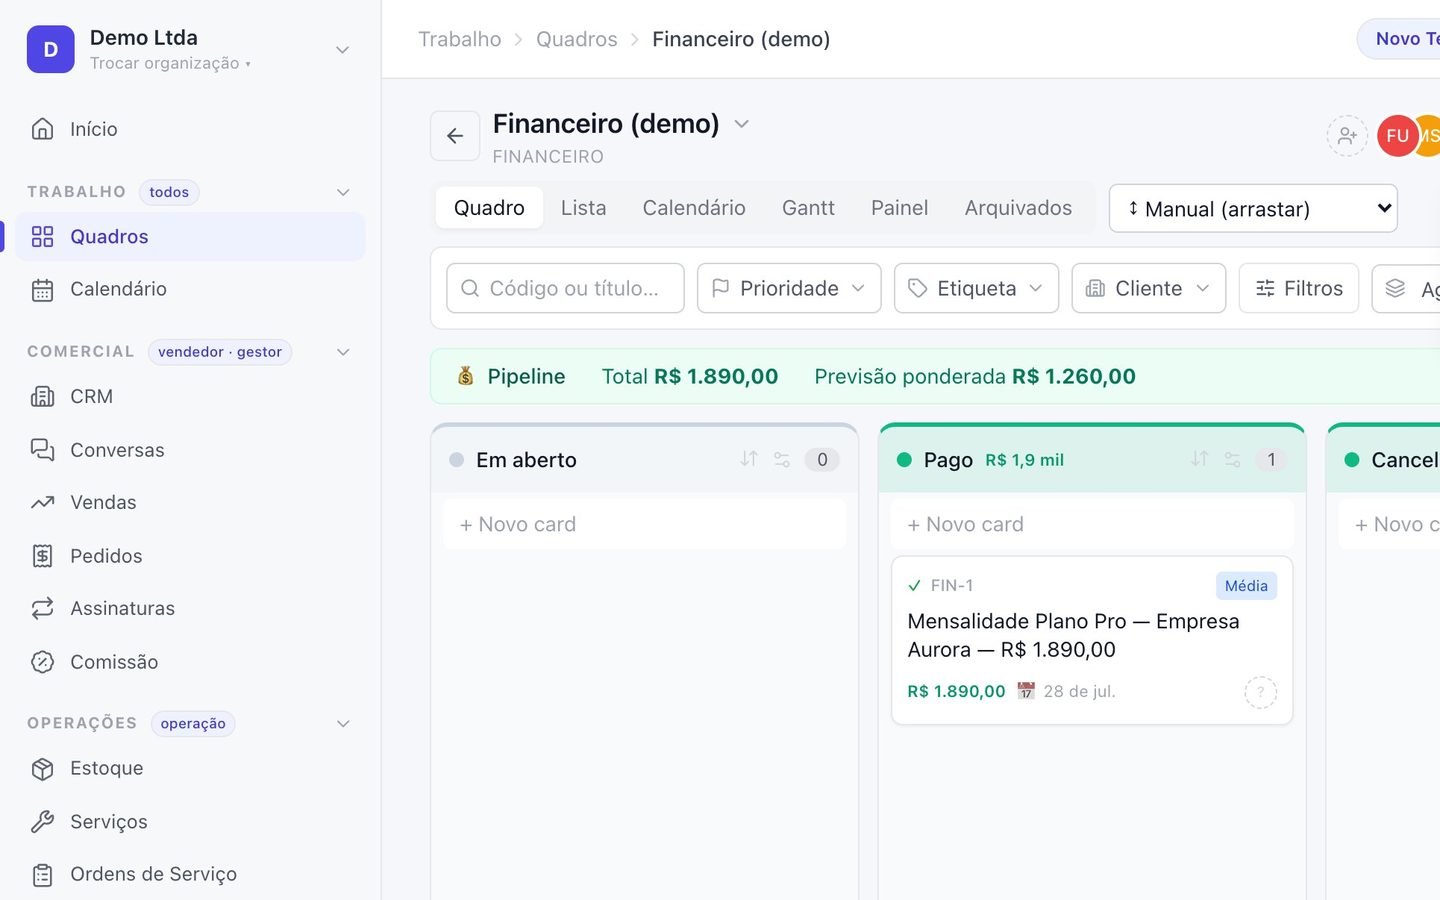Open Assinaturas in the sidebar

click(x=190, y=608)
